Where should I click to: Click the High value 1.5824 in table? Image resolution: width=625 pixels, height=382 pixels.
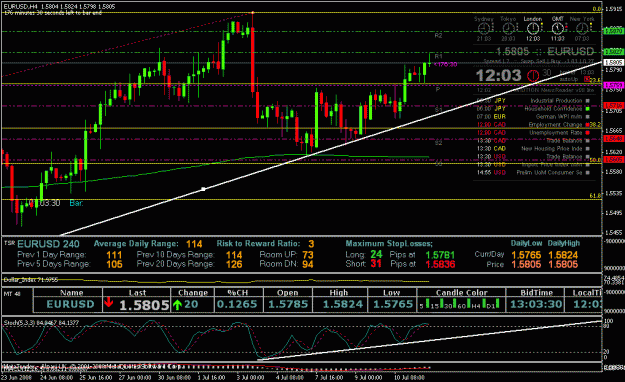click(343, 304)
